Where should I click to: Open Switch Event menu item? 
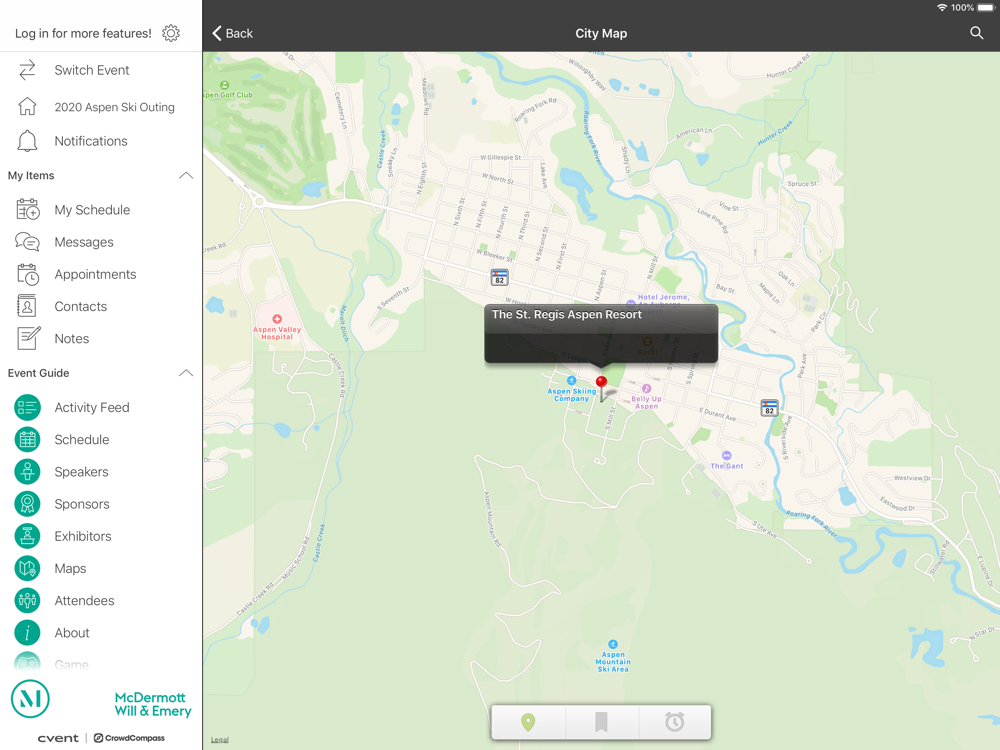tap(101, 70)
